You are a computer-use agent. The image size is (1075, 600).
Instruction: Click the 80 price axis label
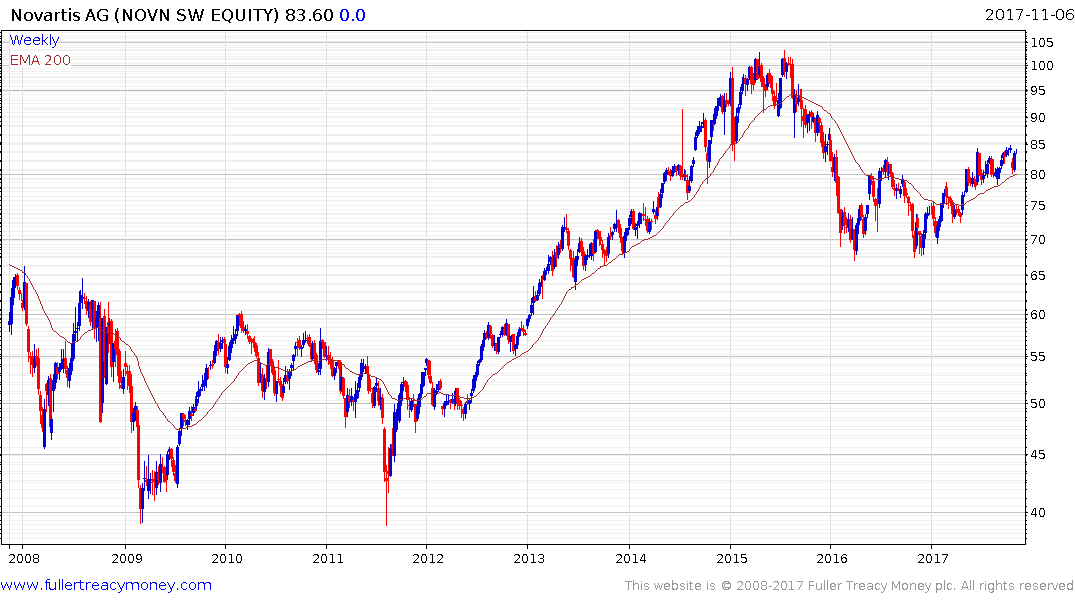pos(1038,175)
